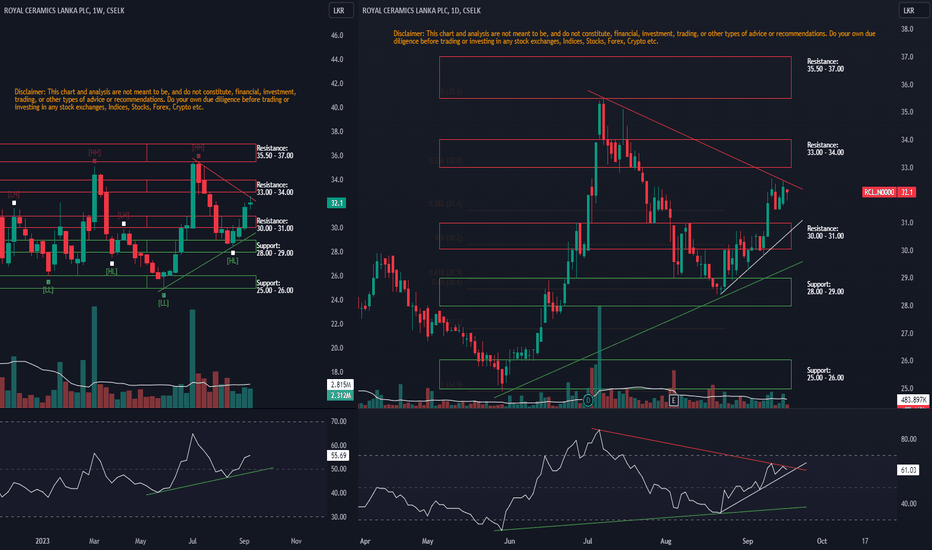Click the disclaimer text on daily chart
This screenshot has width=932, height=550.
634,37
